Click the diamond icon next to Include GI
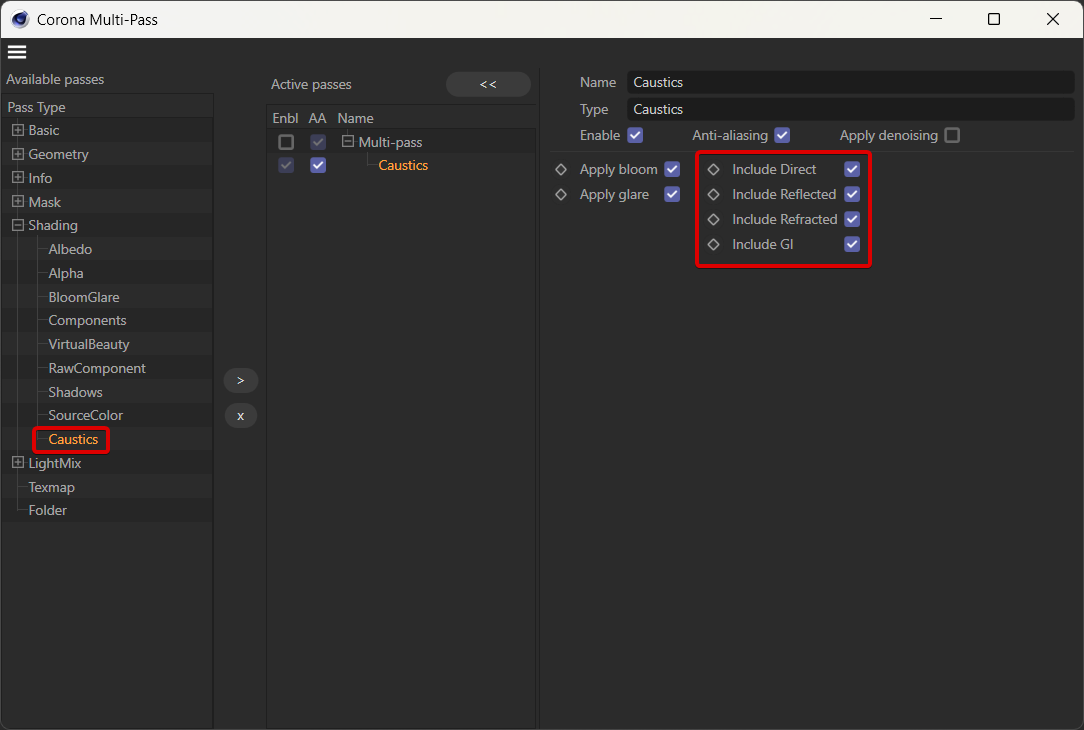This screenshot has width=1084, height=730. click(713, 245)
